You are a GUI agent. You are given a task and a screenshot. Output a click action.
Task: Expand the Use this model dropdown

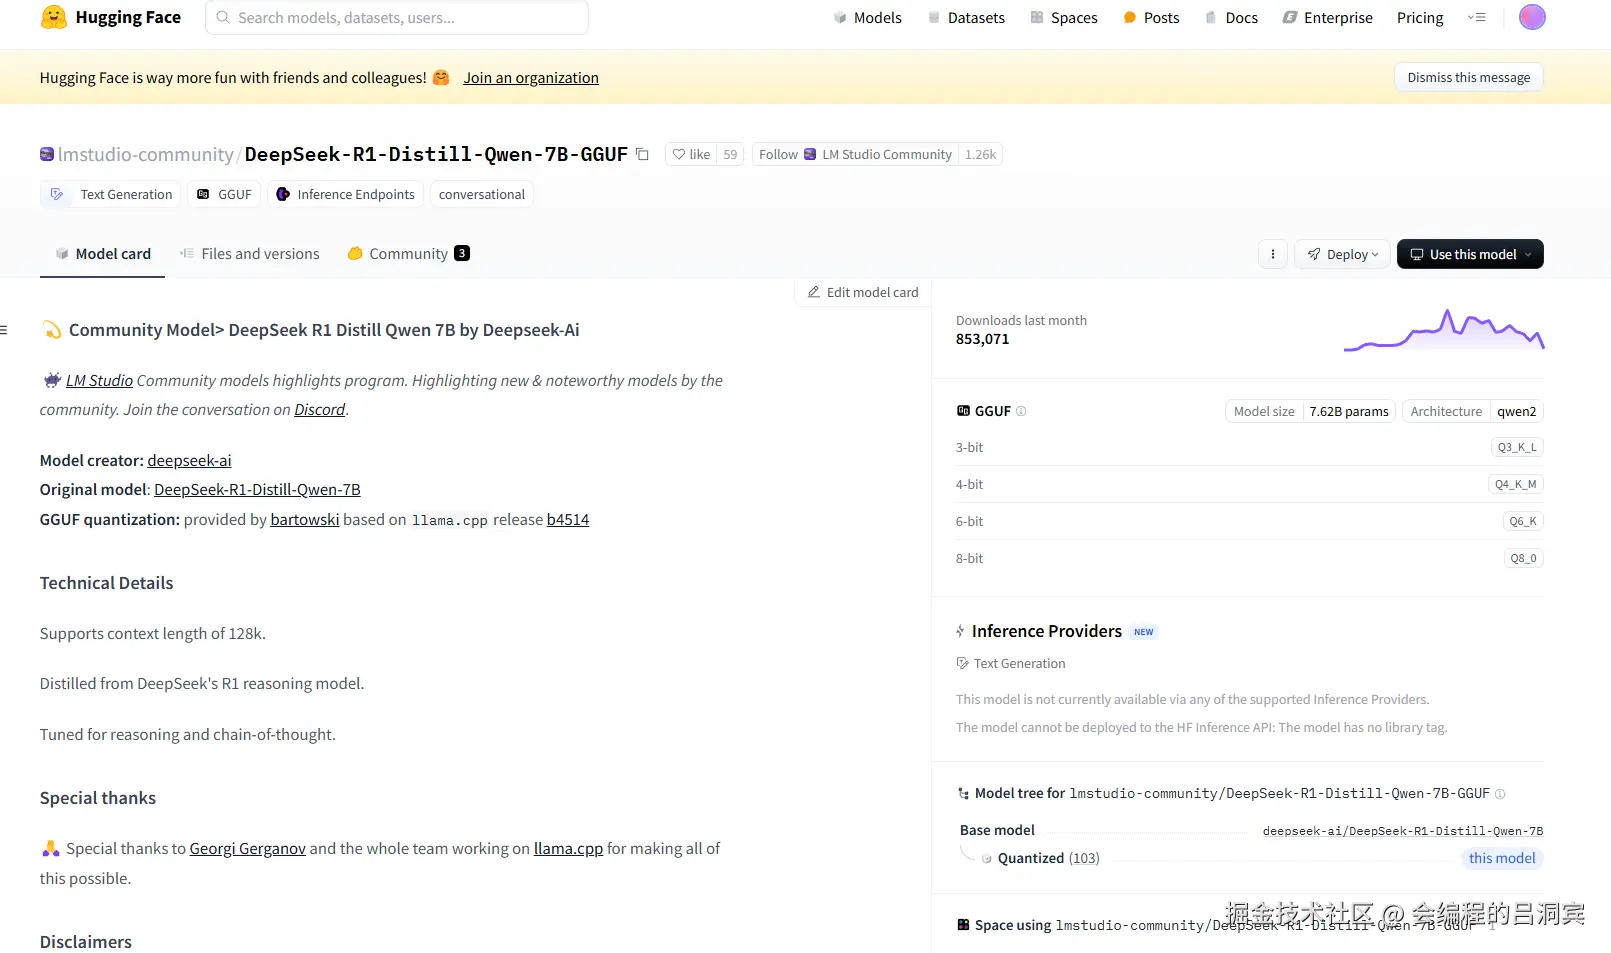coord(1470,254)
